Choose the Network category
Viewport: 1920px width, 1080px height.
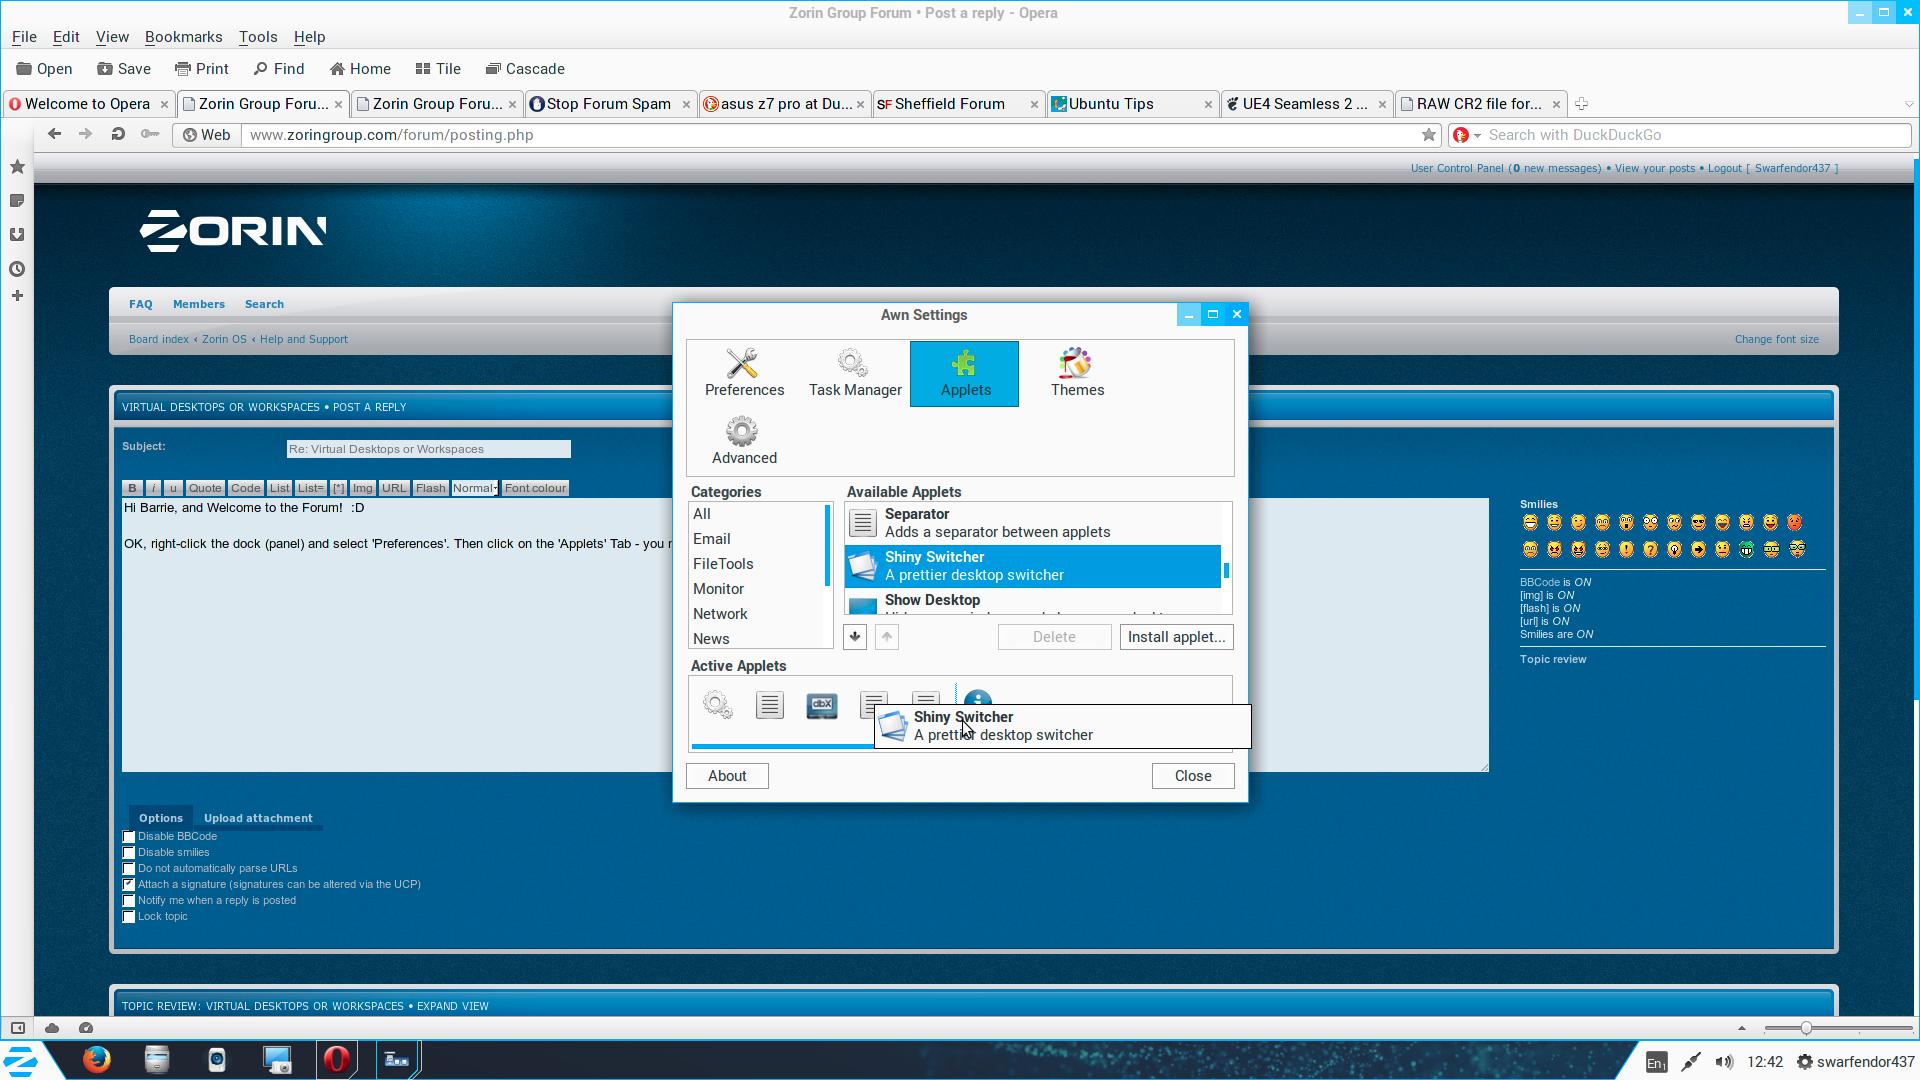(720, 614)
